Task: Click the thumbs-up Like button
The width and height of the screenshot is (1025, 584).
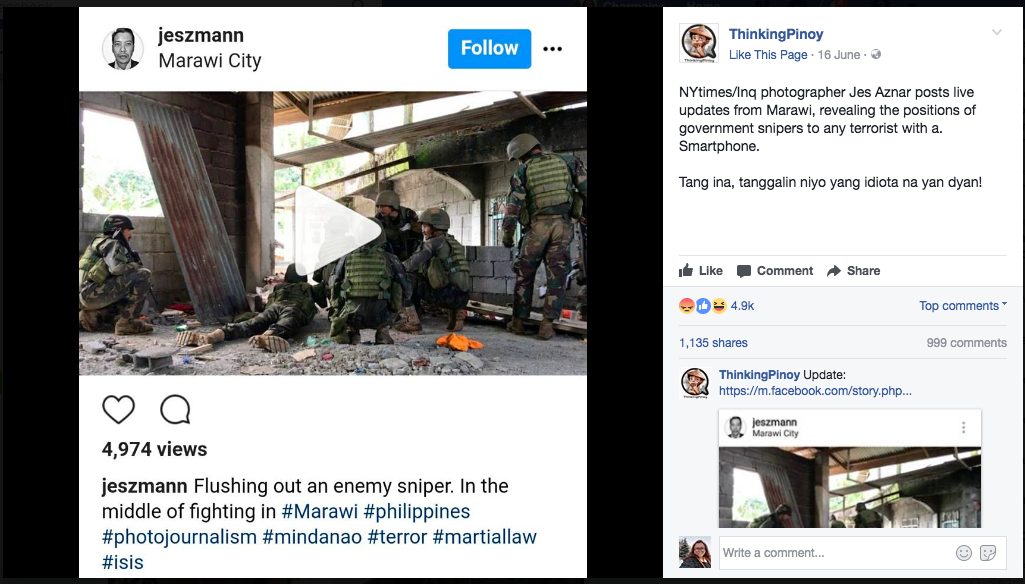Action: pos(701,271)
